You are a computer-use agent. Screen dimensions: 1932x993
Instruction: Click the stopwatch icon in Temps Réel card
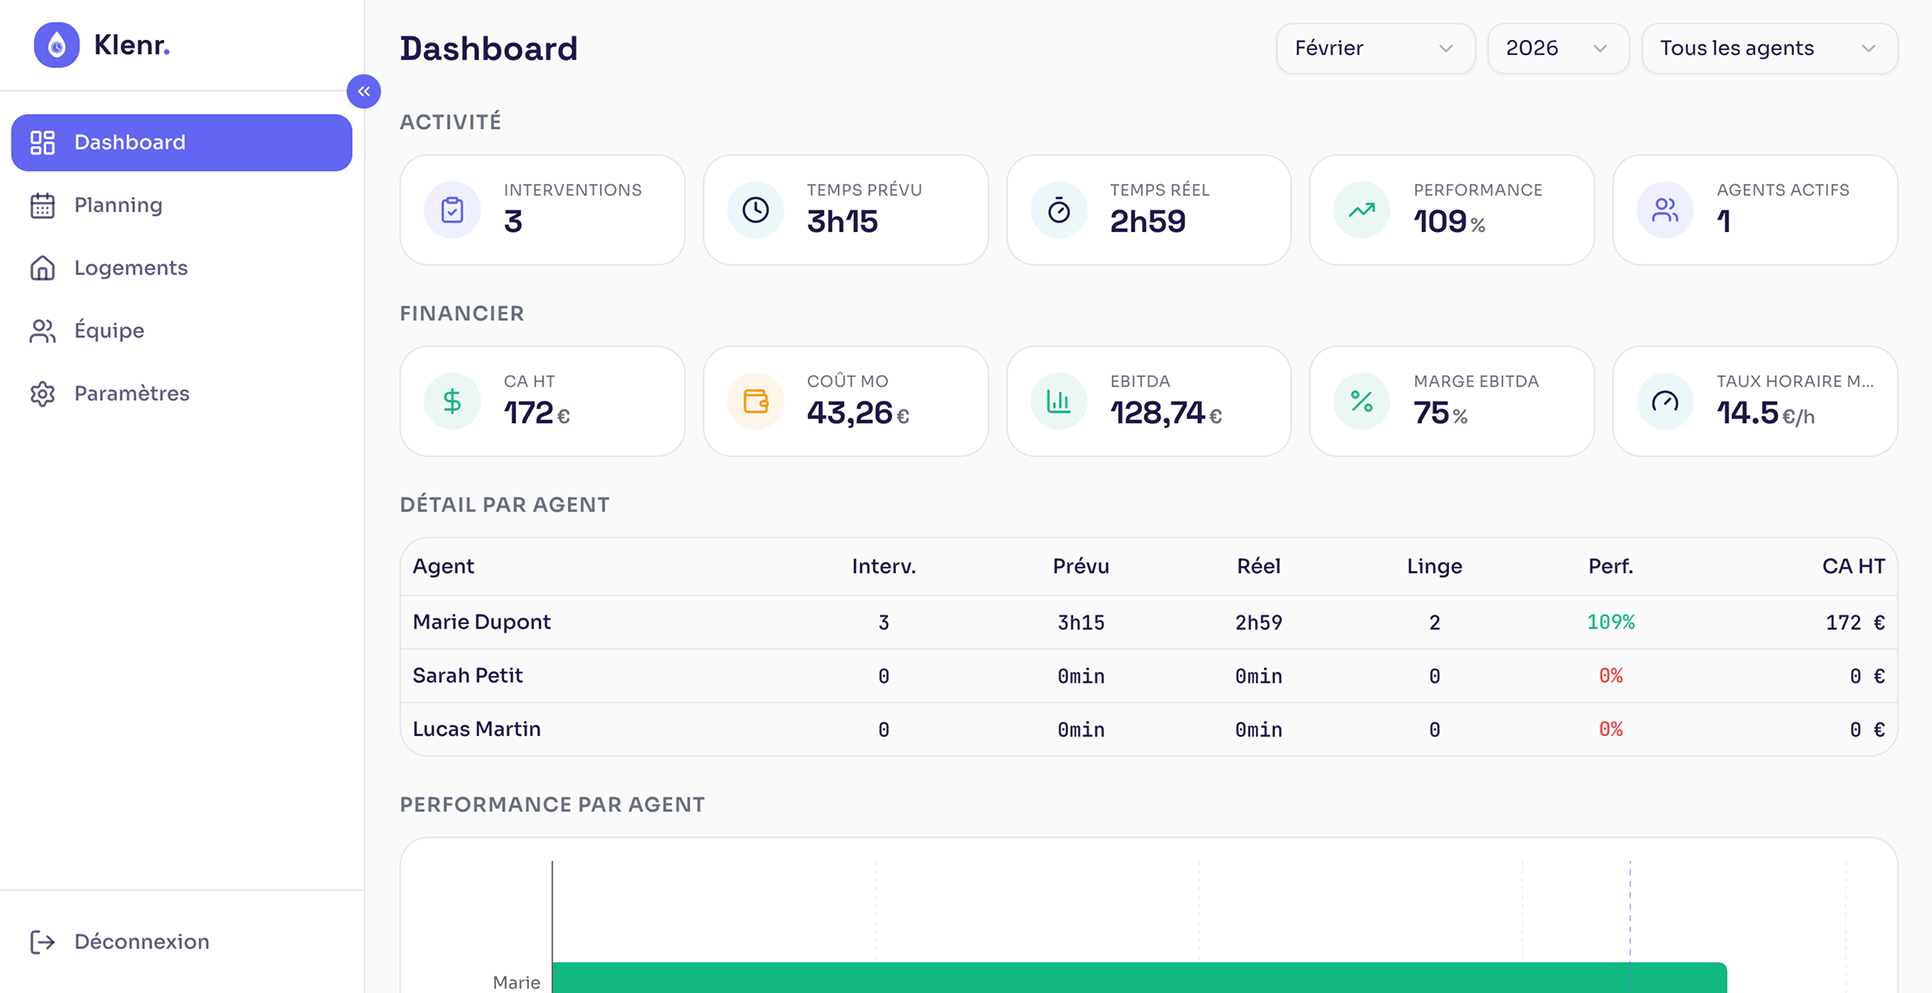[1058, 210]
